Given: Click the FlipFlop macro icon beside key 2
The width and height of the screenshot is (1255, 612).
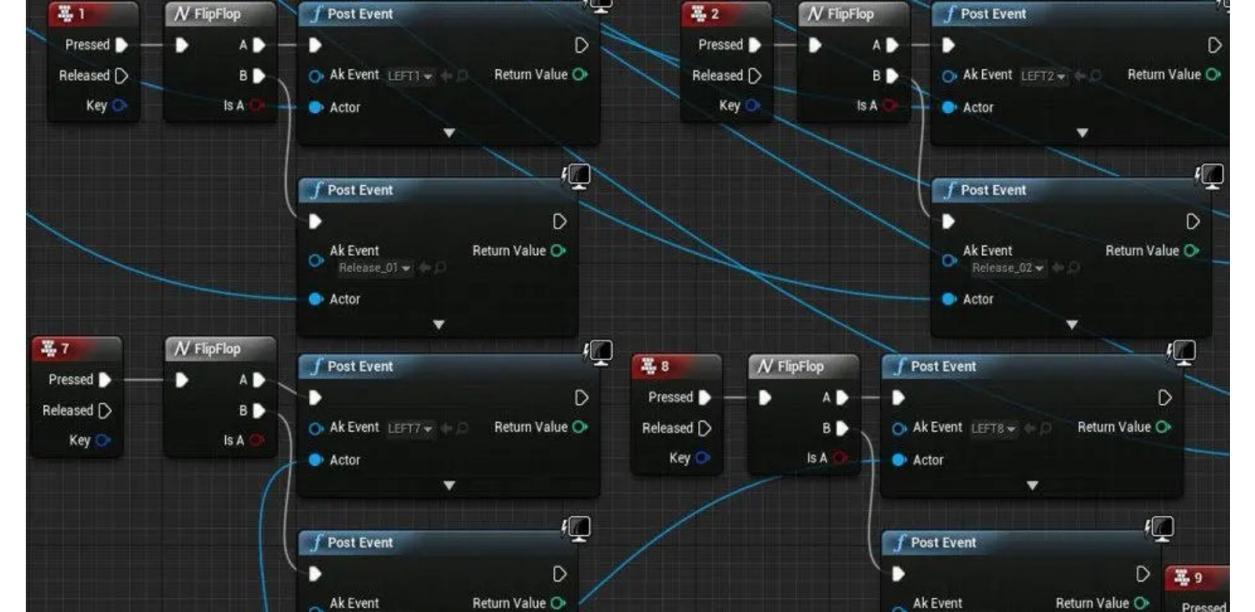Looking at the screenshot, I should coord(816,14).
